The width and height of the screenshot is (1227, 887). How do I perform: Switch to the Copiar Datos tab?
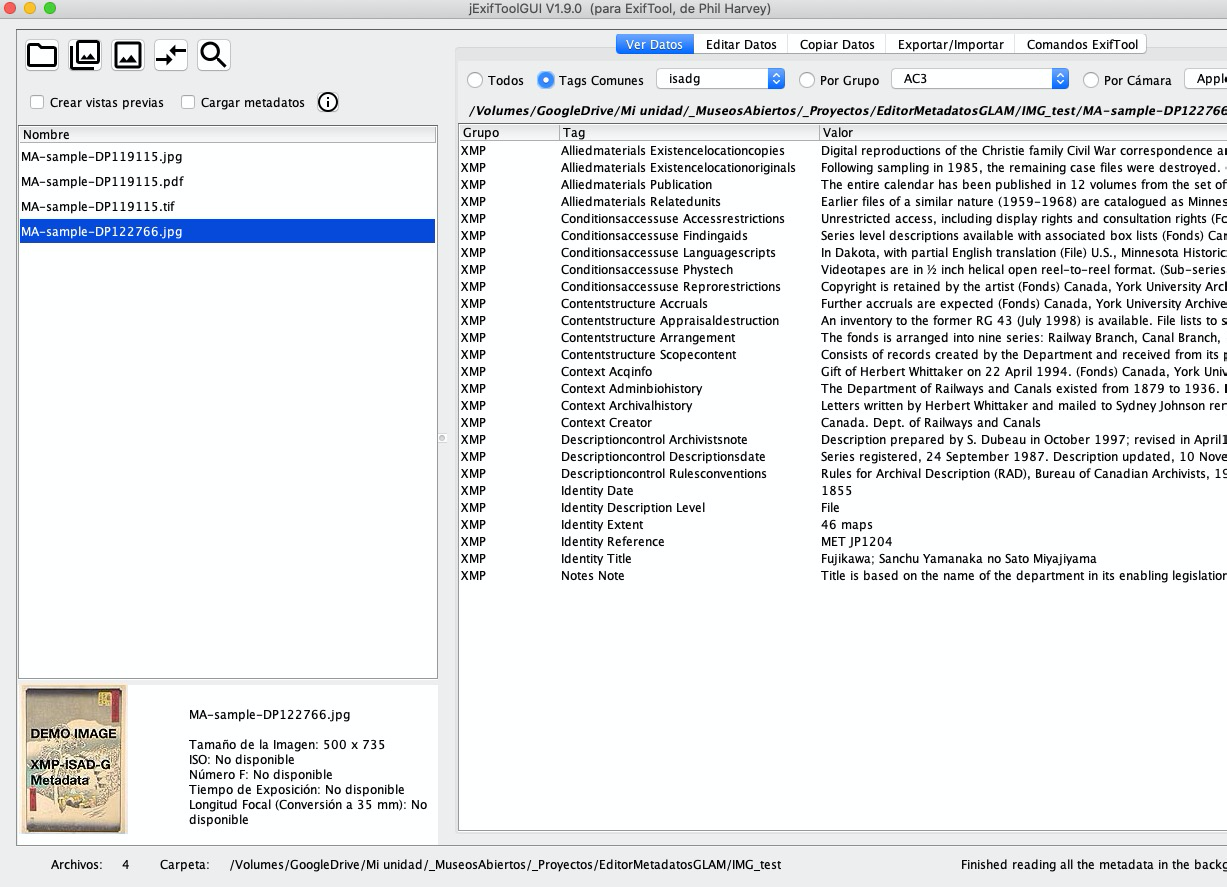(836, 44)
